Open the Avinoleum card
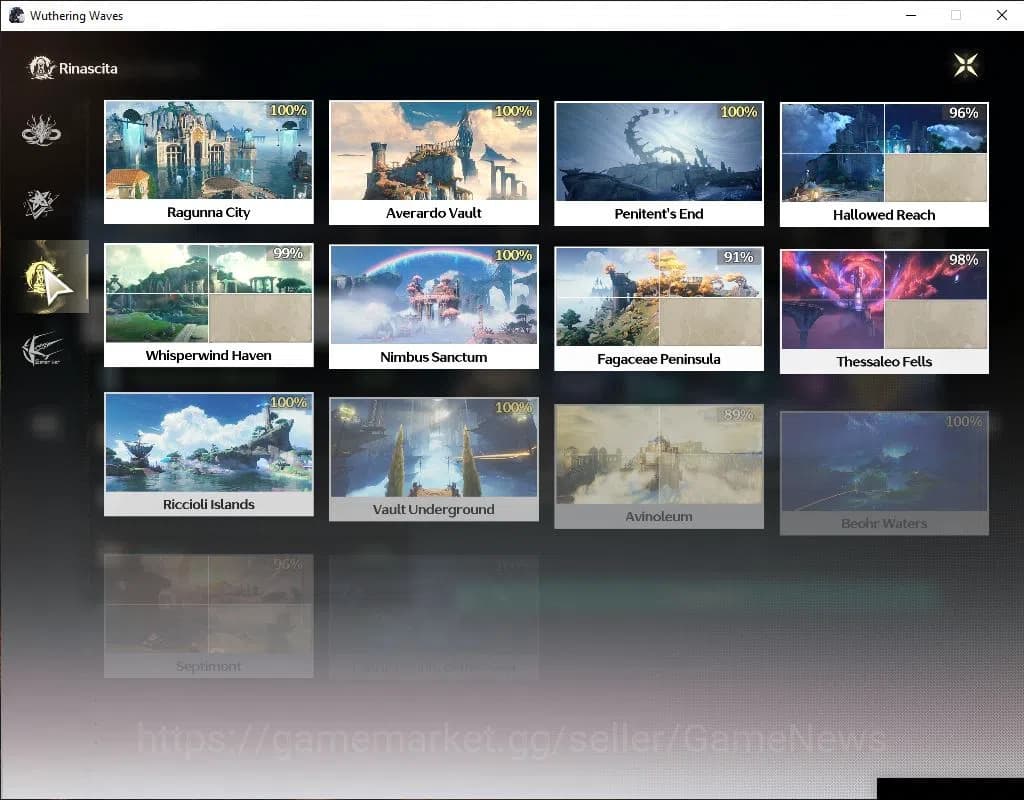Image resolution: width=1024 pixels, height=800 pixels. 659,466
